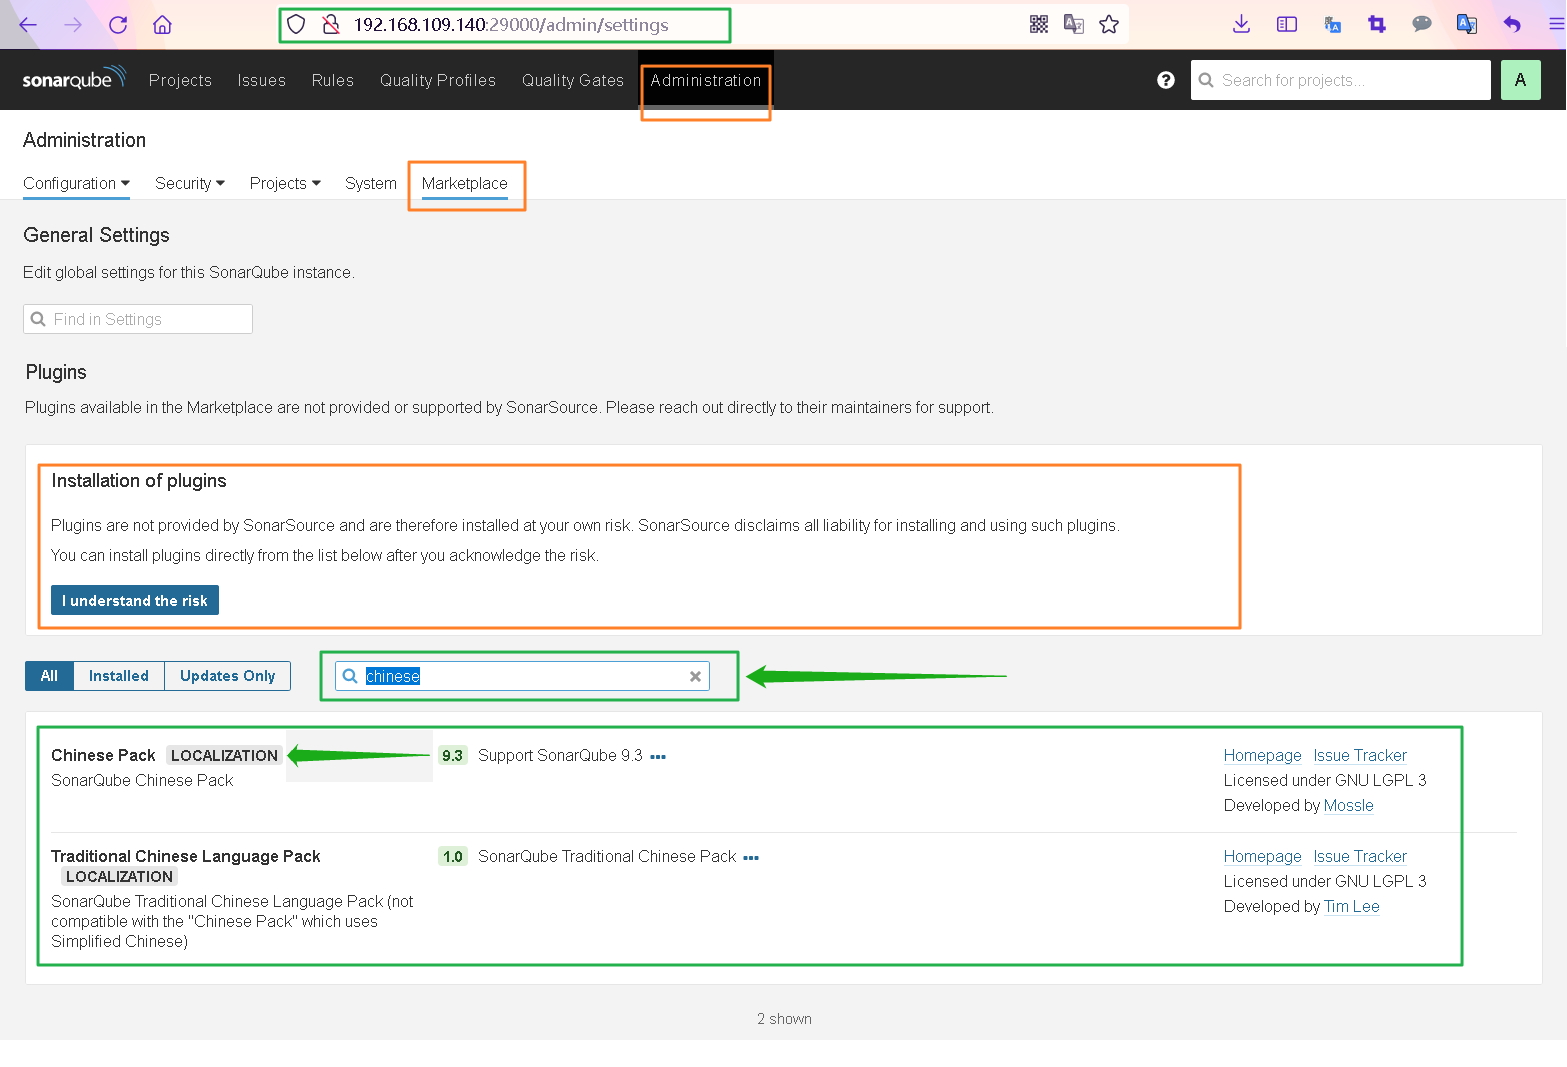Open the downloads arrow icon
The width and height of the screenshot is (1567, 1067).
pyautogui.click(x=1242, y=24)
